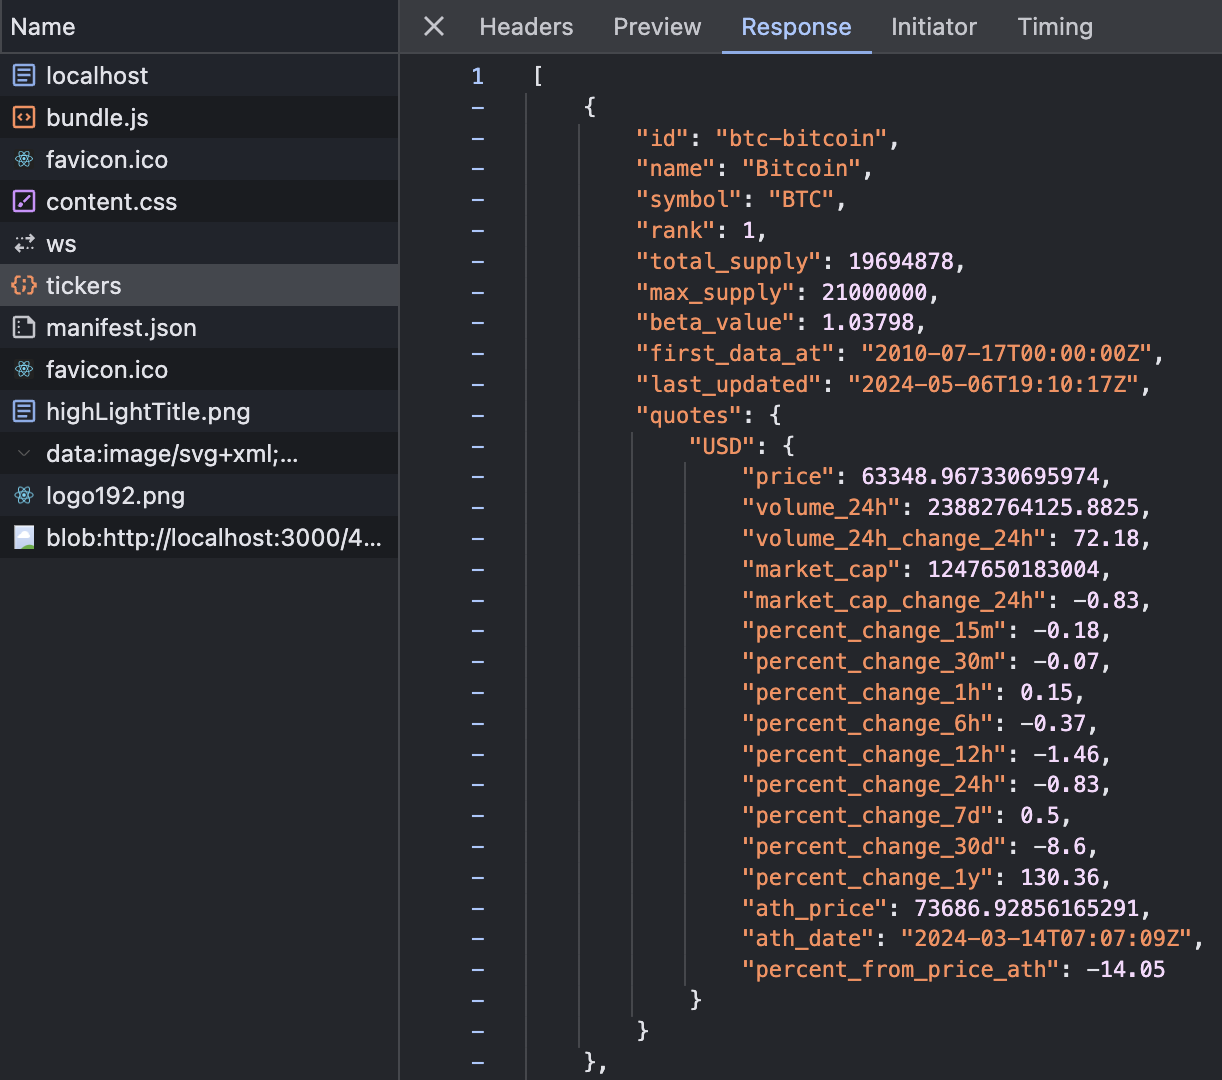The width and height of the screenshot is (1222, 1080).
Task: Select the Response tab
Action: (x=796, y=27)
